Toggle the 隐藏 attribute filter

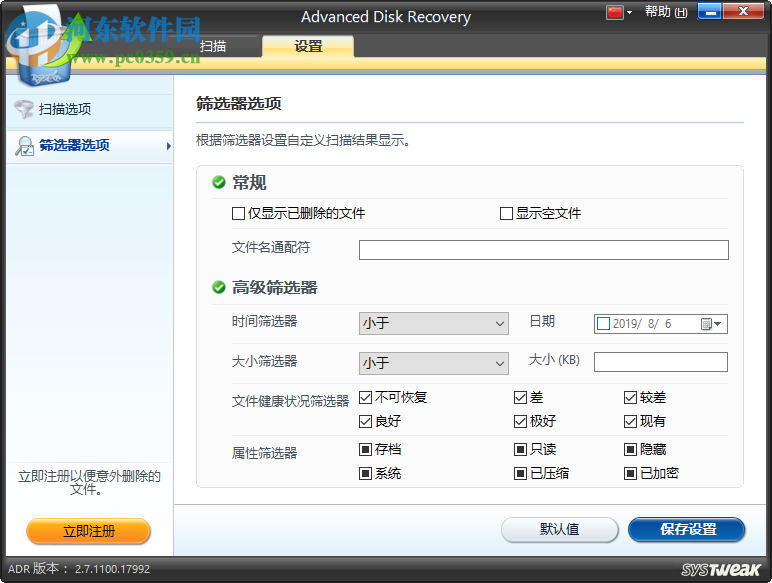(x=631, y=449)
